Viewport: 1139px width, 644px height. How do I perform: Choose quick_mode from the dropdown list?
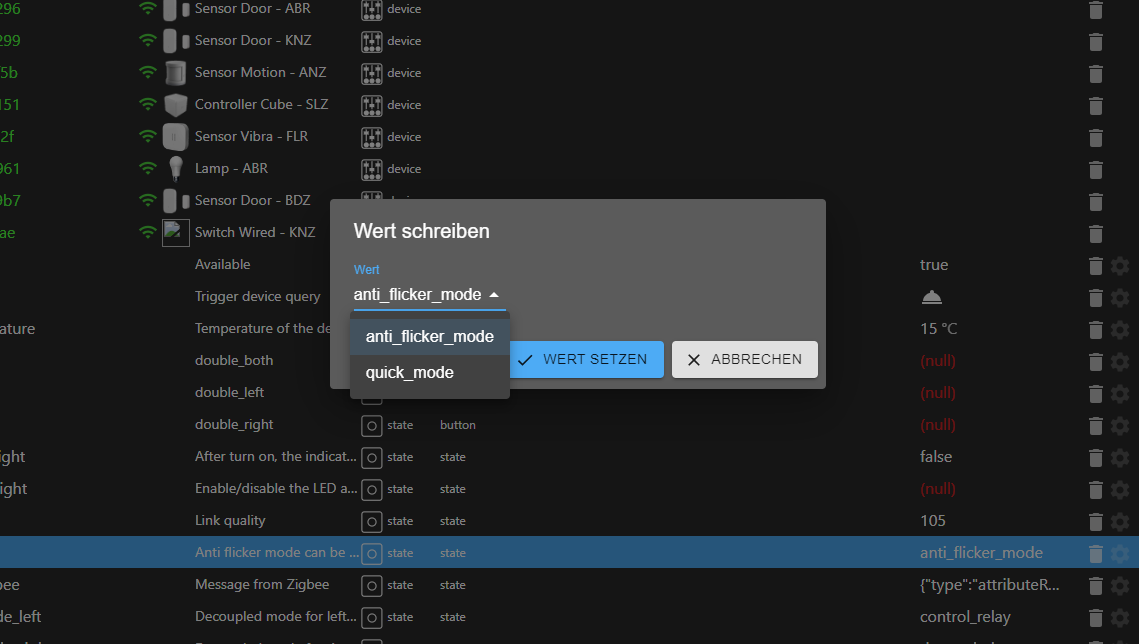click(x=429, y=373)
